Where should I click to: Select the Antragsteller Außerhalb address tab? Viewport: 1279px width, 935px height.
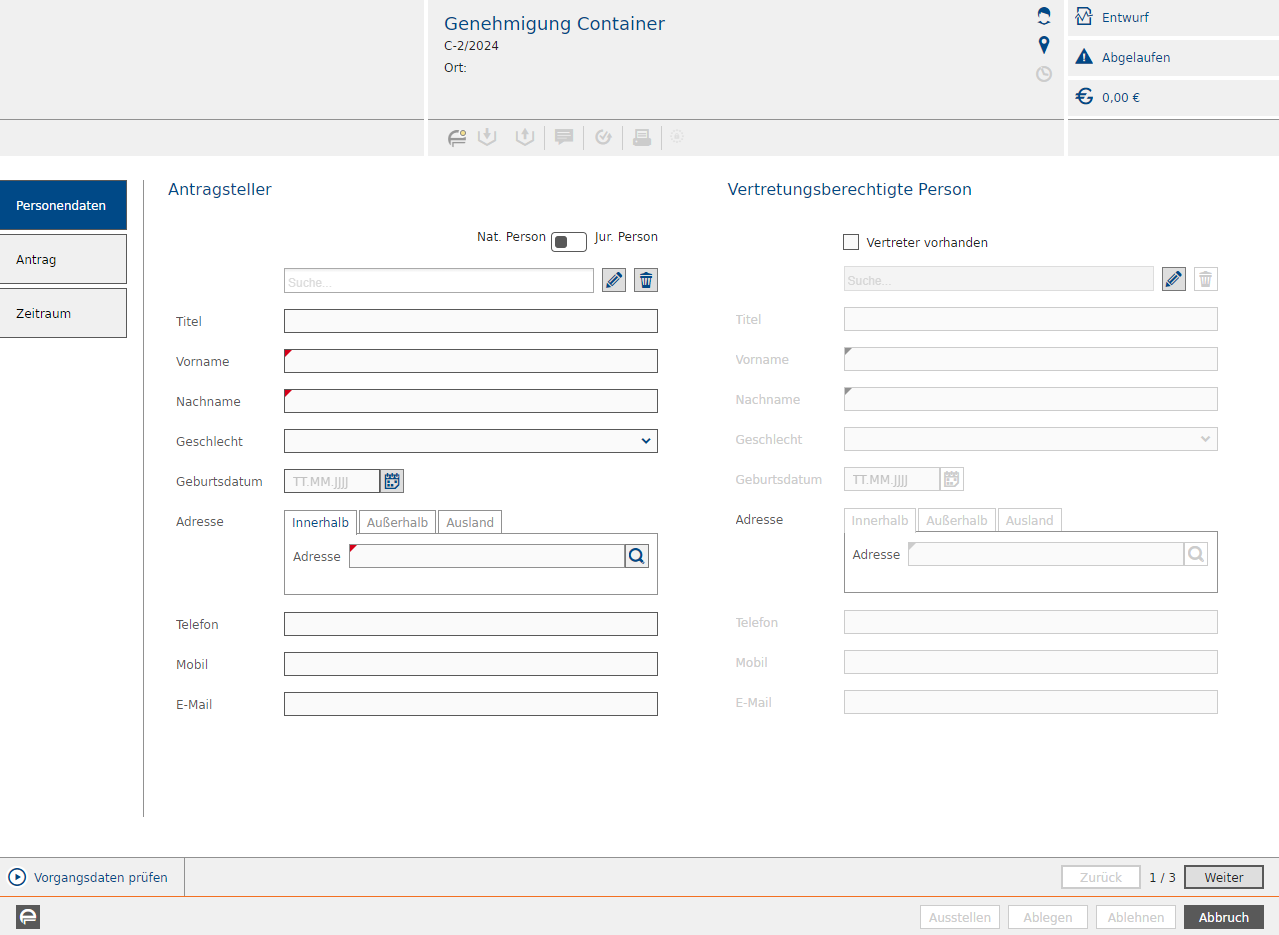pyautogui.click(x=397, y=522)
